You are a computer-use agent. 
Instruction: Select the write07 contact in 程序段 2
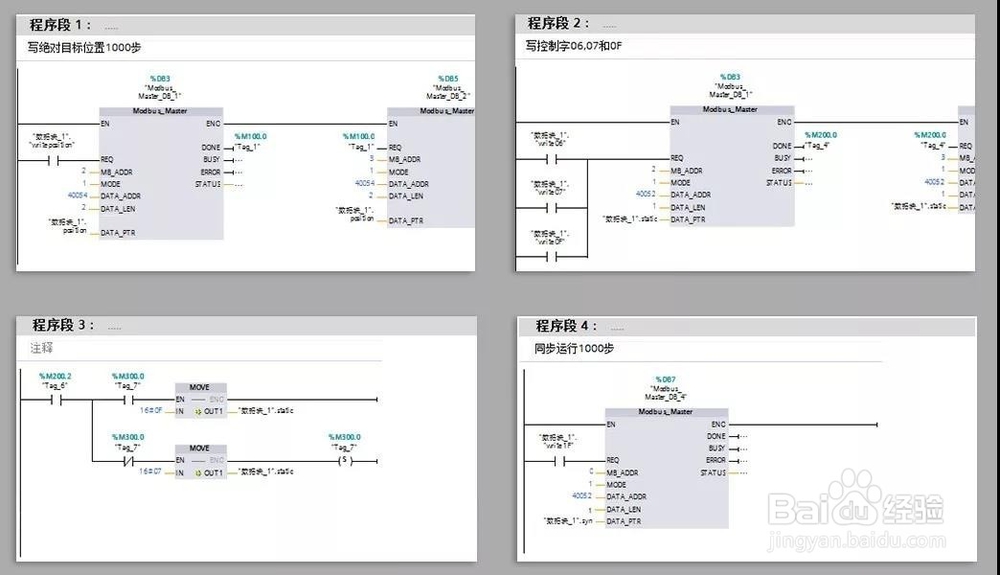[x=552, y=208]
